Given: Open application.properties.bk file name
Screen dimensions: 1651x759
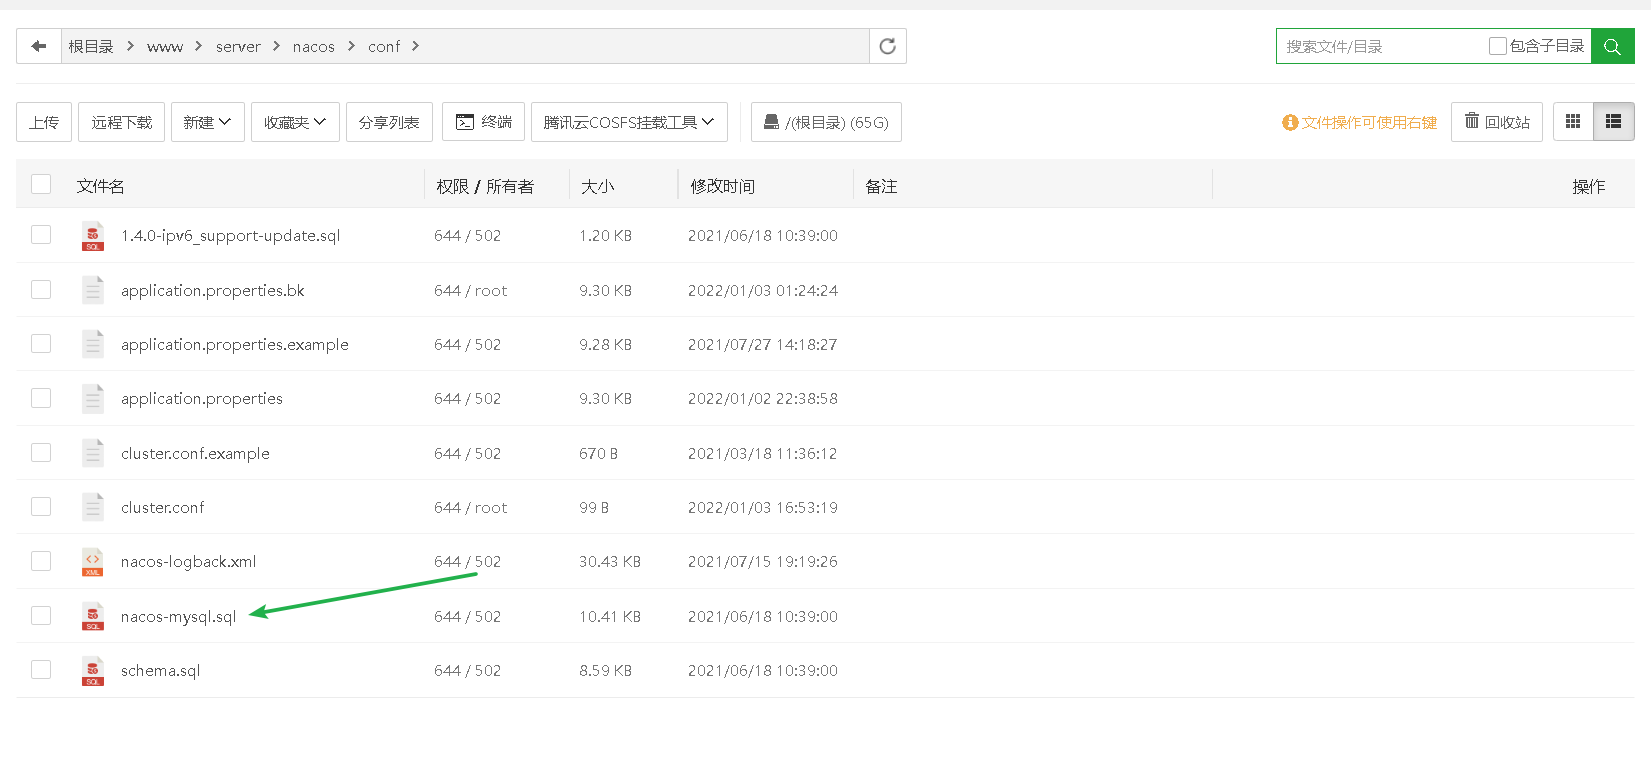Looking at the screenshot, I should click(x=213, y=290).
